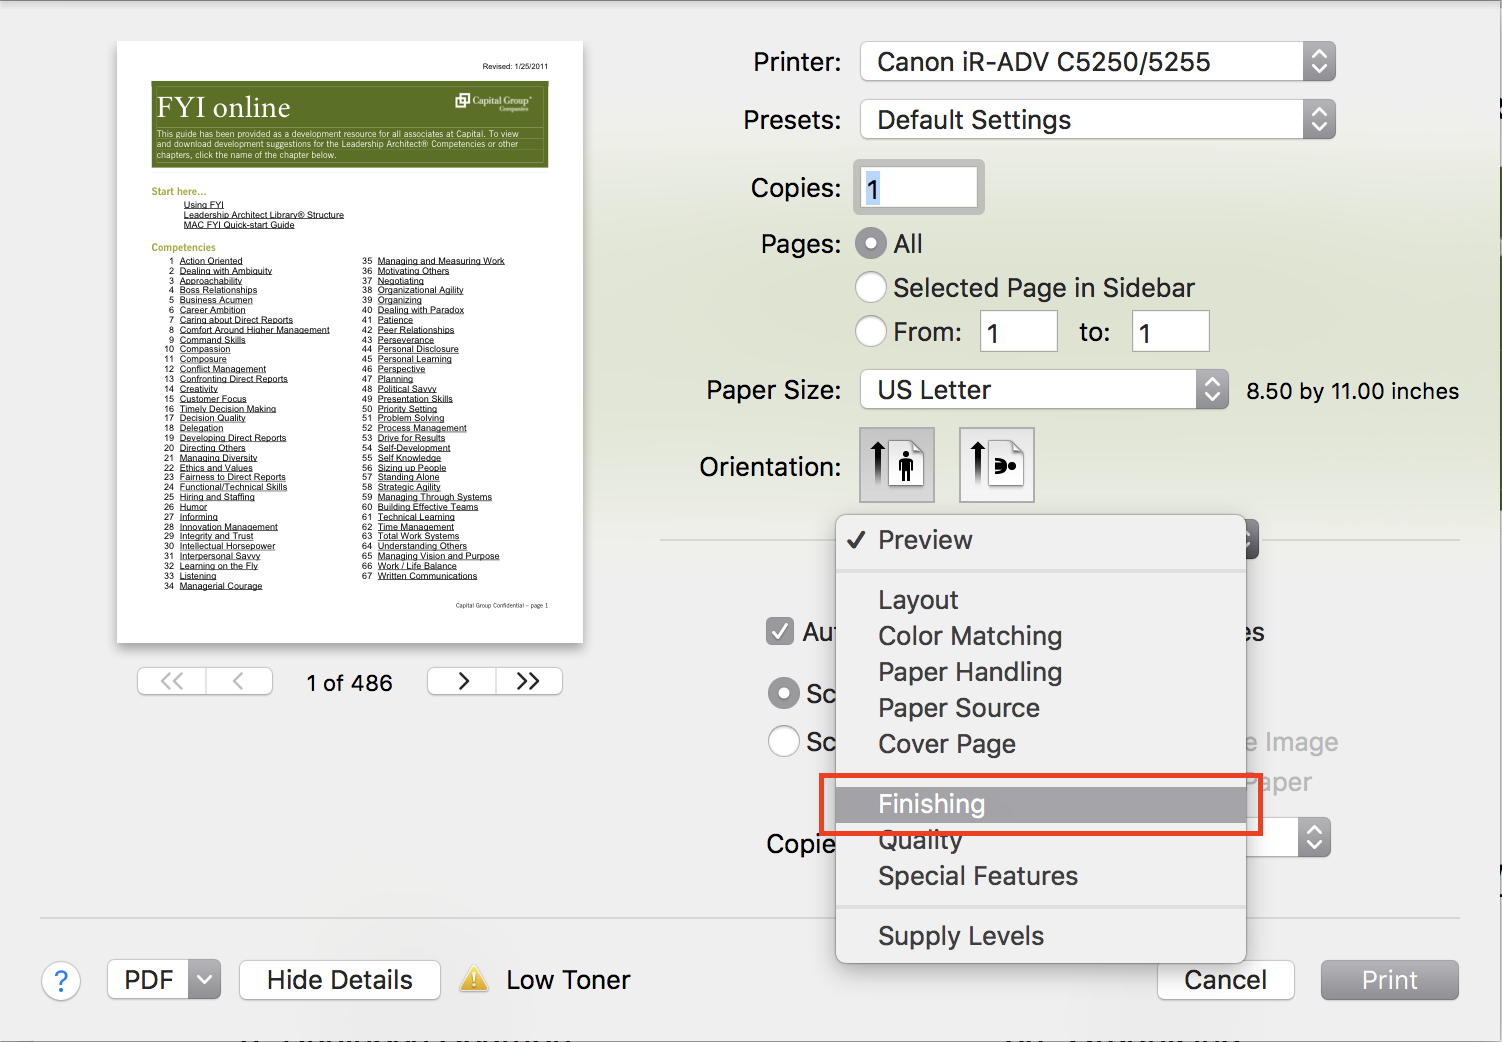Go back one page with previous arrow
The height and width of the screenshot is (1042, 1502).
[x=239, y=681]
